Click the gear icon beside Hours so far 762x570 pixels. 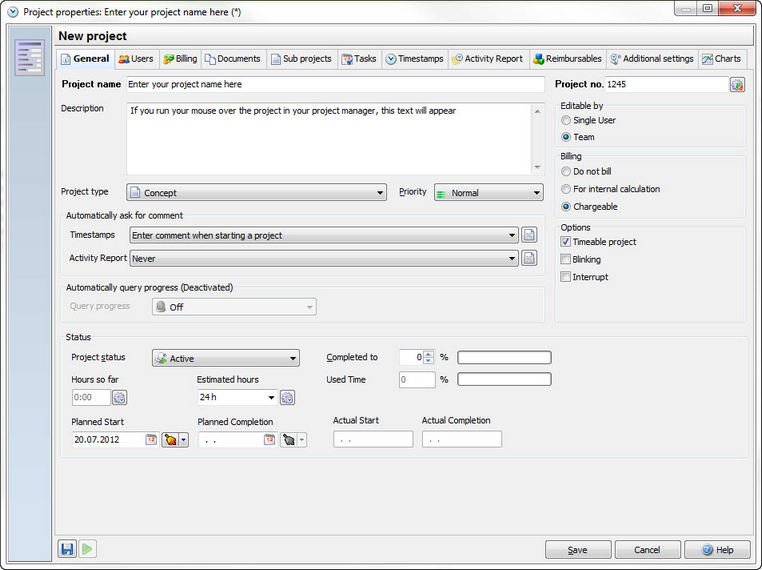120,397
